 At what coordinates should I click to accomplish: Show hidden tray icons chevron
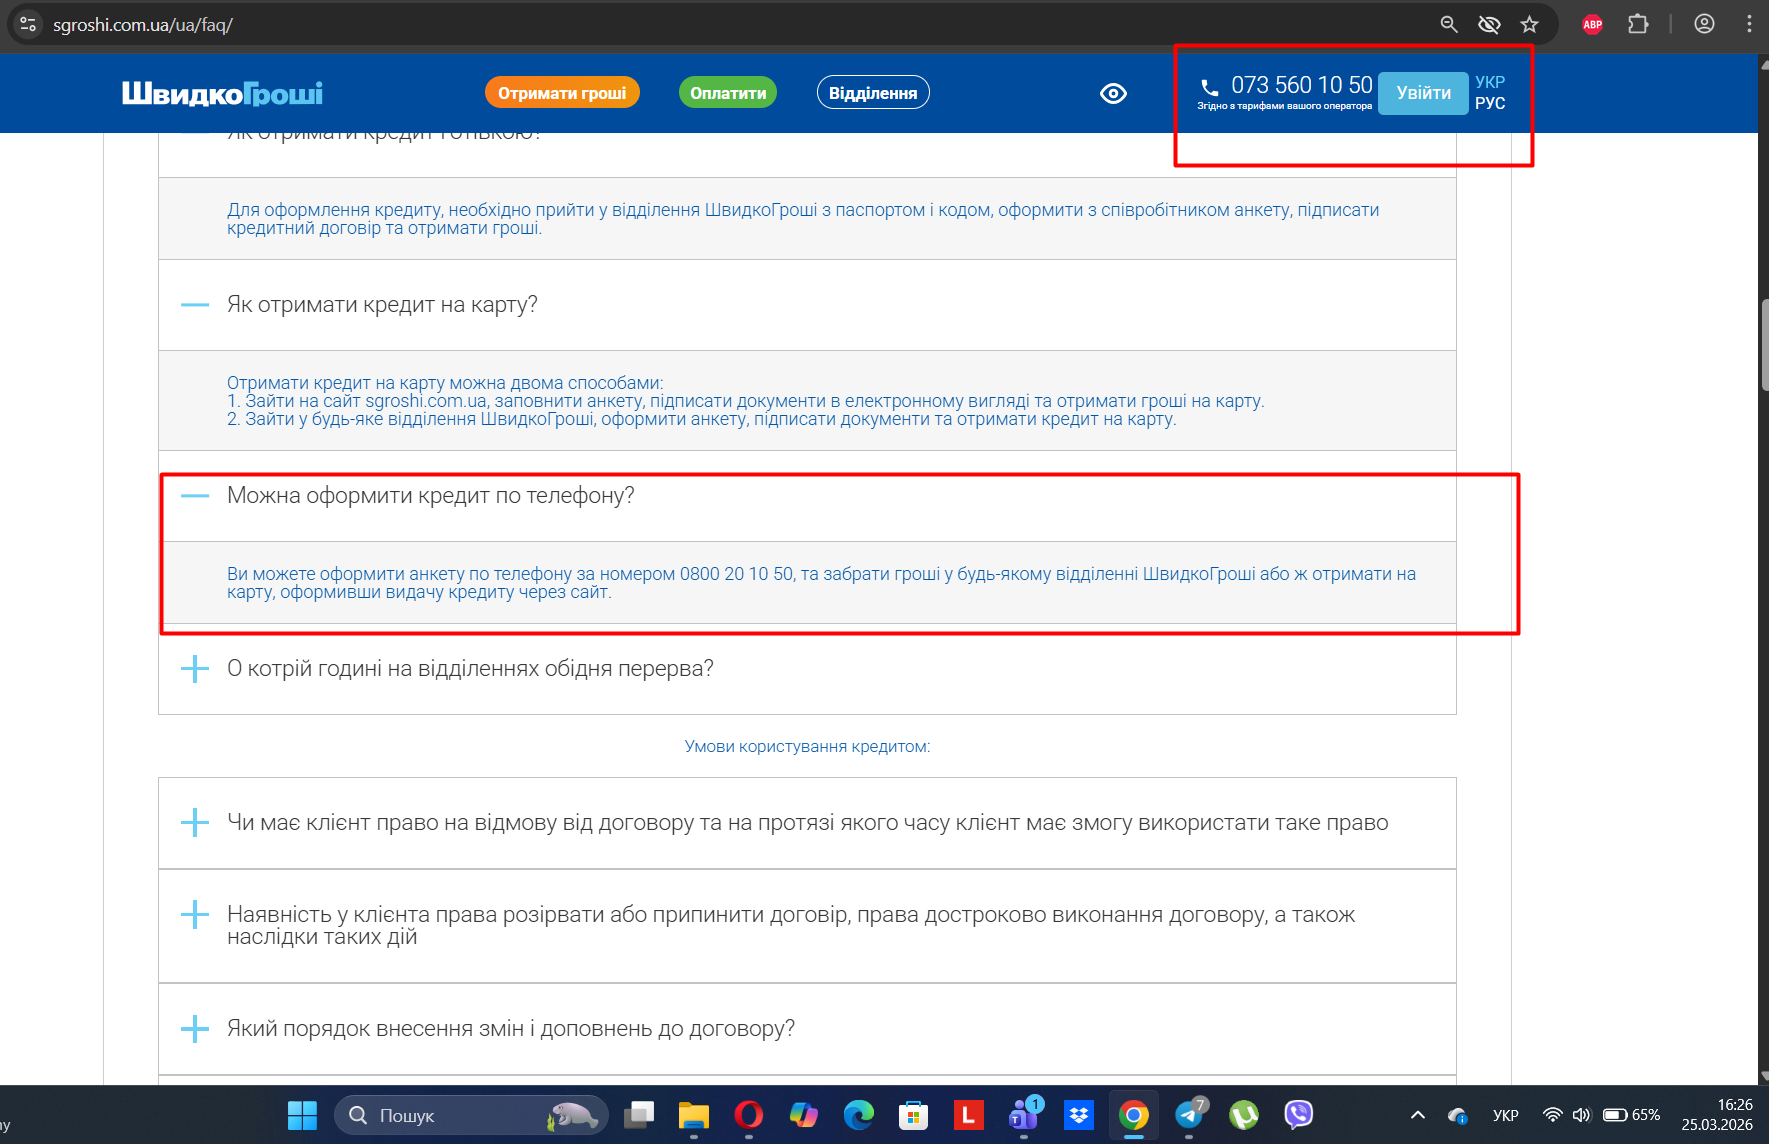(x=1417, y=1115)
